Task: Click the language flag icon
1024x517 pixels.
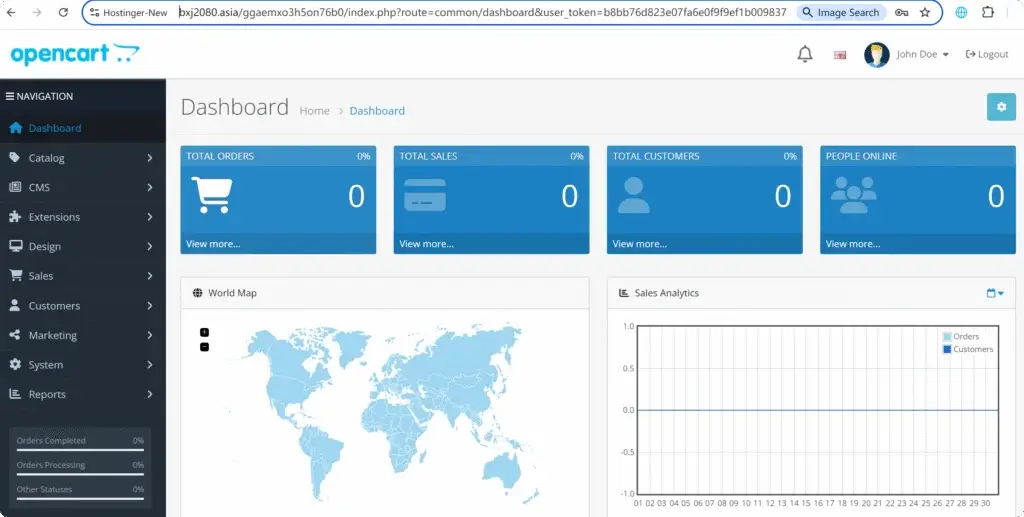Action: [840, 55]
